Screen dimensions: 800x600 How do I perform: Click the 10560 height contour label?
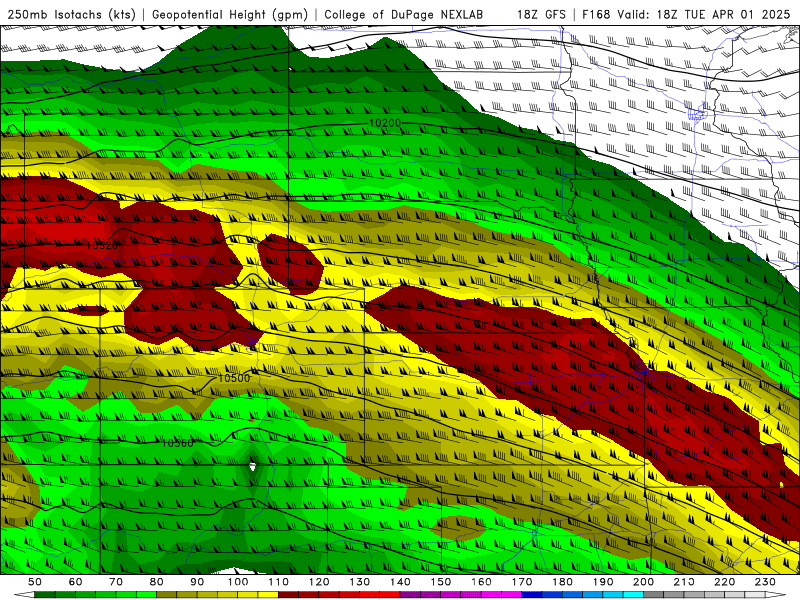(x=178, y=443)
